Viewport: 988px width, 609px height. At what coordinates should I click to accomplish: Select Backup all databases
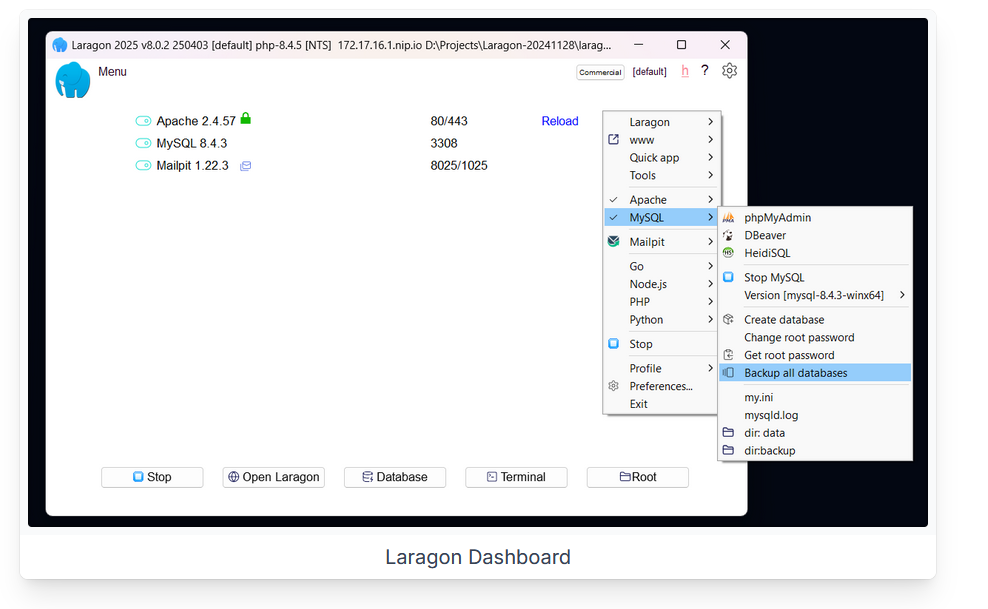click(795, 373)
